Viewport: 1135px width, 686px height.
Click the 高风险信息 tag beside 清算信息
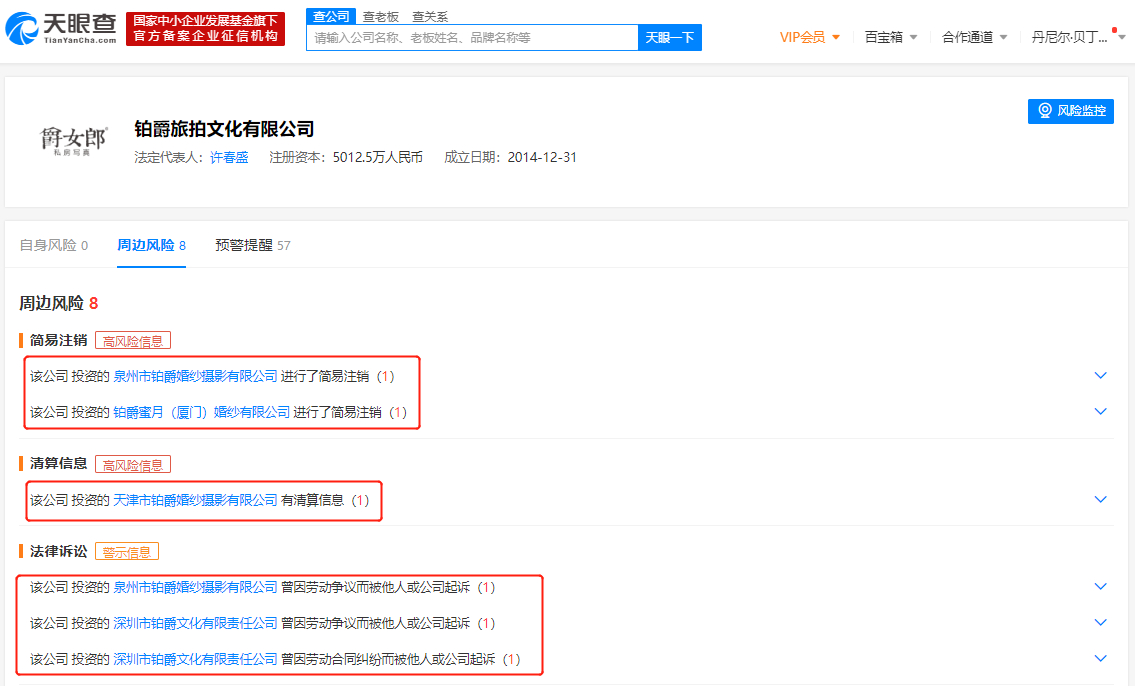pyautogui.click(x=133, y=465)
